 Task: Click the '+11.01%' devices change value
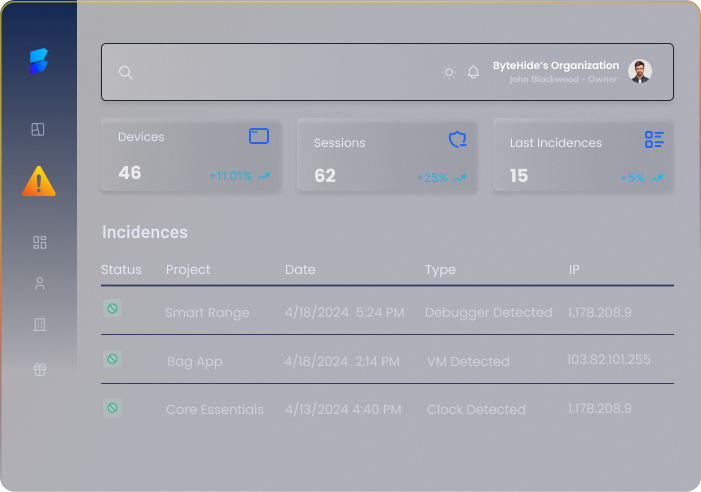tap(230, 176)
